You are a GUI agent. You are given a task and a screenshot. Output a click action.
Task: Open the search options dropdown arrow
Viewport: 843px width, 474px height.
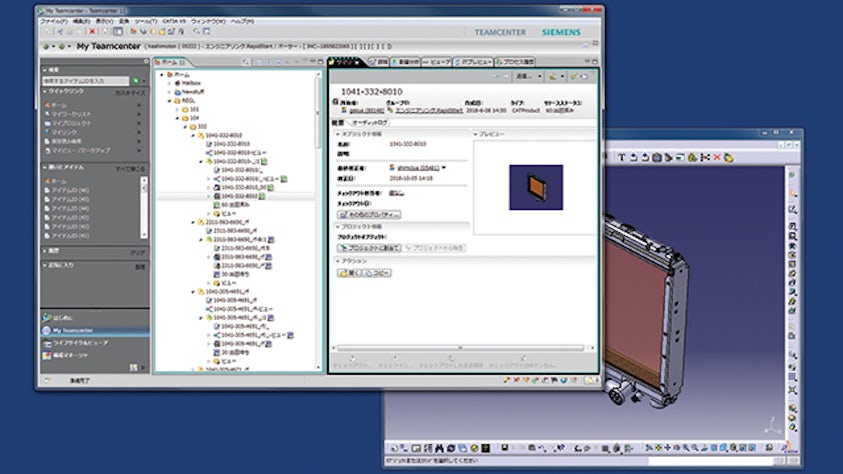144,81
